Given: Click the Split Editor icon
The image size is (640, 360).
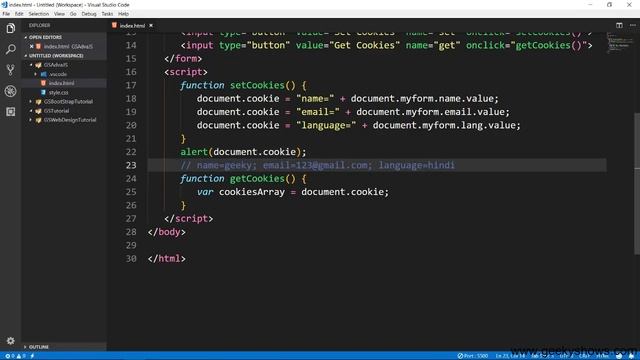Looking at the screenshot, I should pos(619,25).
